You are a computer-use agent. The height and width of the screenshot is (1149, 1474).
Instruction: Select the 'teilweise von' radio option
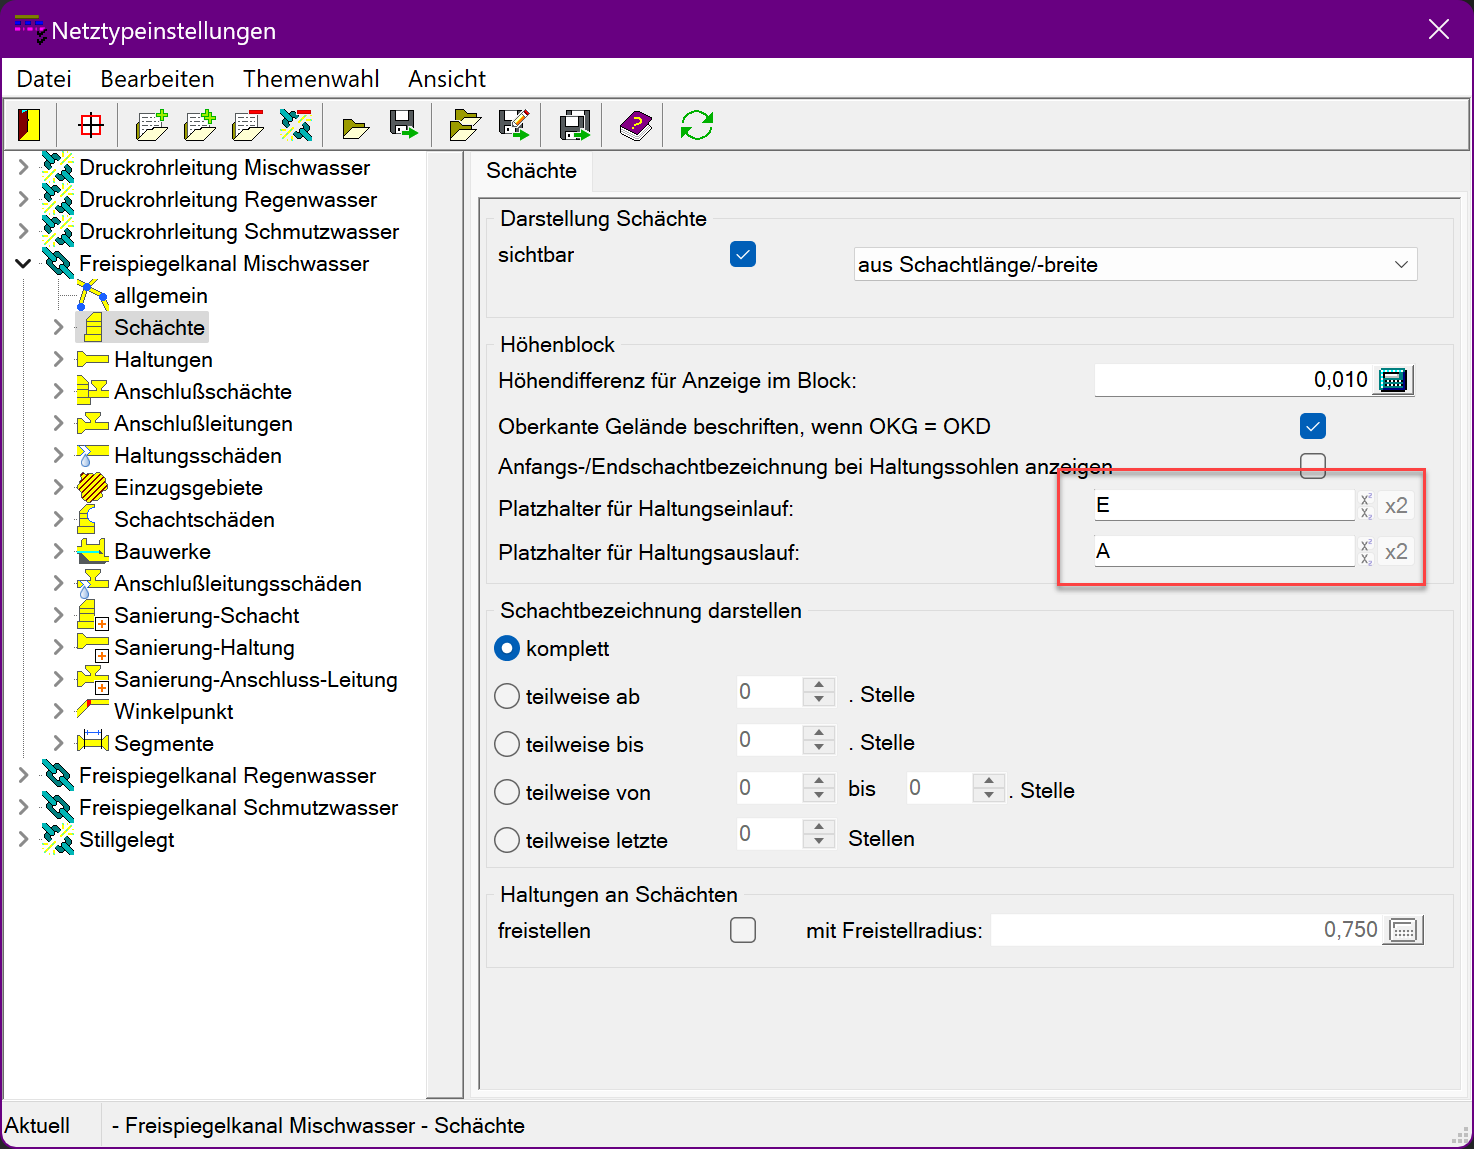pyautogui.click(x=508, y=792)
